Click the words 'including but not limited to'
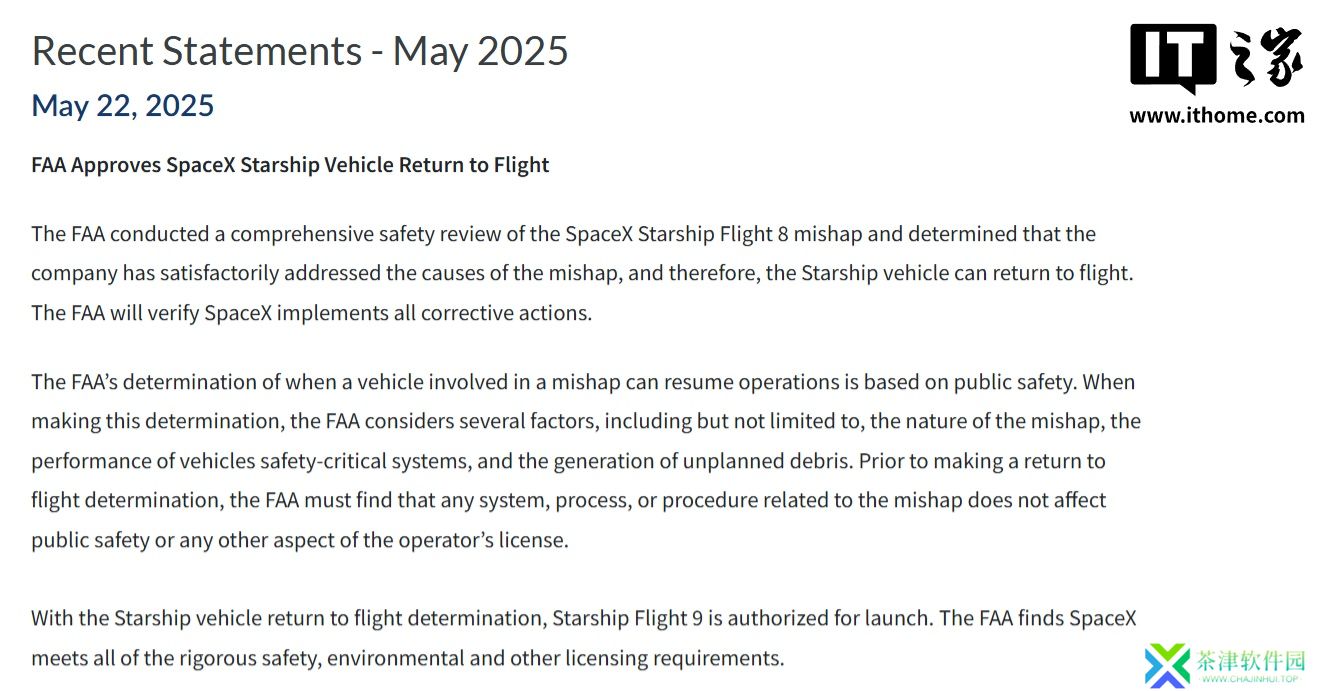 coord(734,421)
